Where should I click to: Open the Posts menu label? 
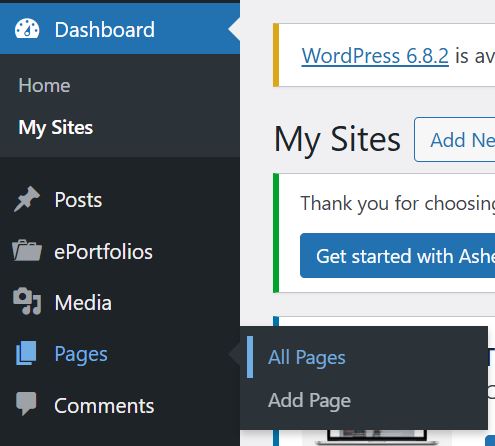[78, 200]
